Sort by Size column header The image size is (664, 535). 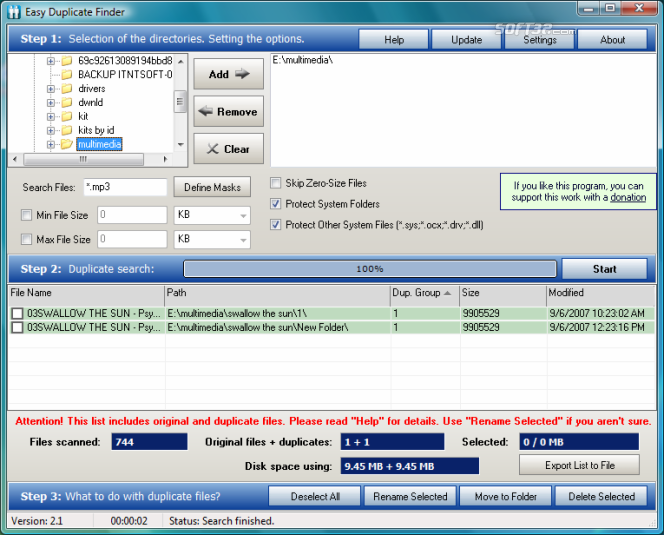click(x=503, y=293)
